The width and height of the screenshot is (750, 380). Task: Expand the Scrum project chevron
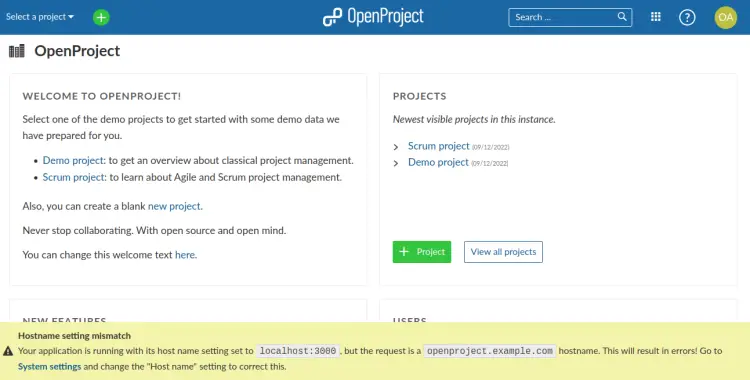click(396, 147)
